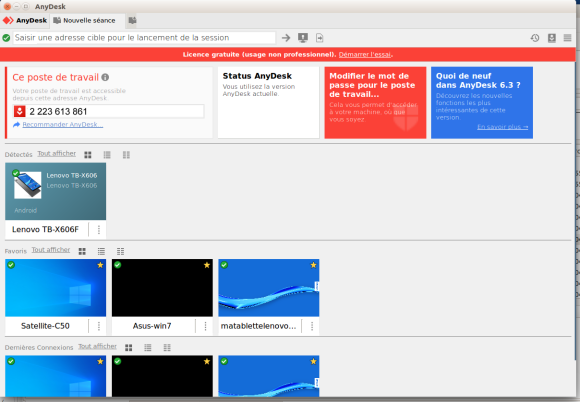Switch Détectés section to compact grid view
Screen dimensions: 580x402
click(x=126, y=155)
